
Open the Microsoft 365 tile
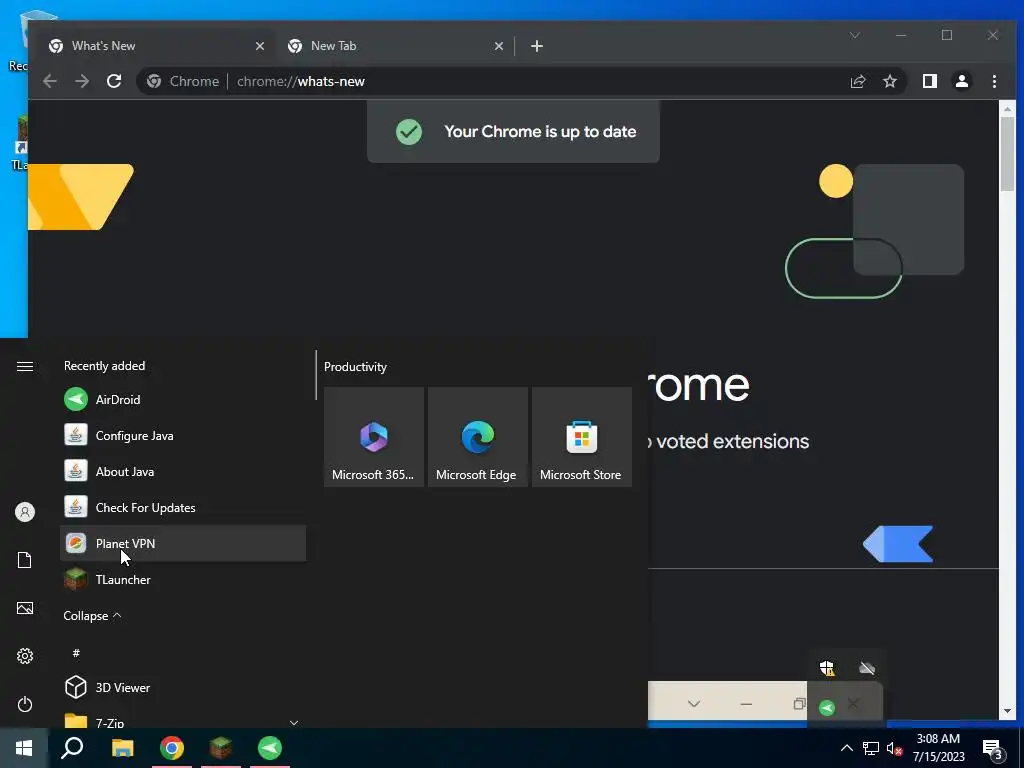click(374, 437)
